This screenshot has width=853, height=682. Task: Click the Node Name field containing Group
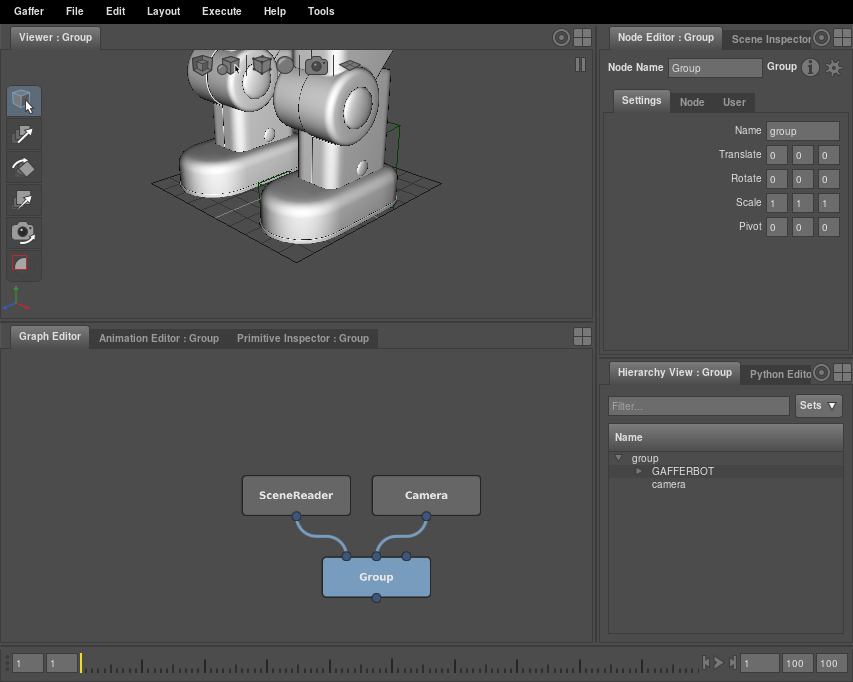tap(715, 68)
